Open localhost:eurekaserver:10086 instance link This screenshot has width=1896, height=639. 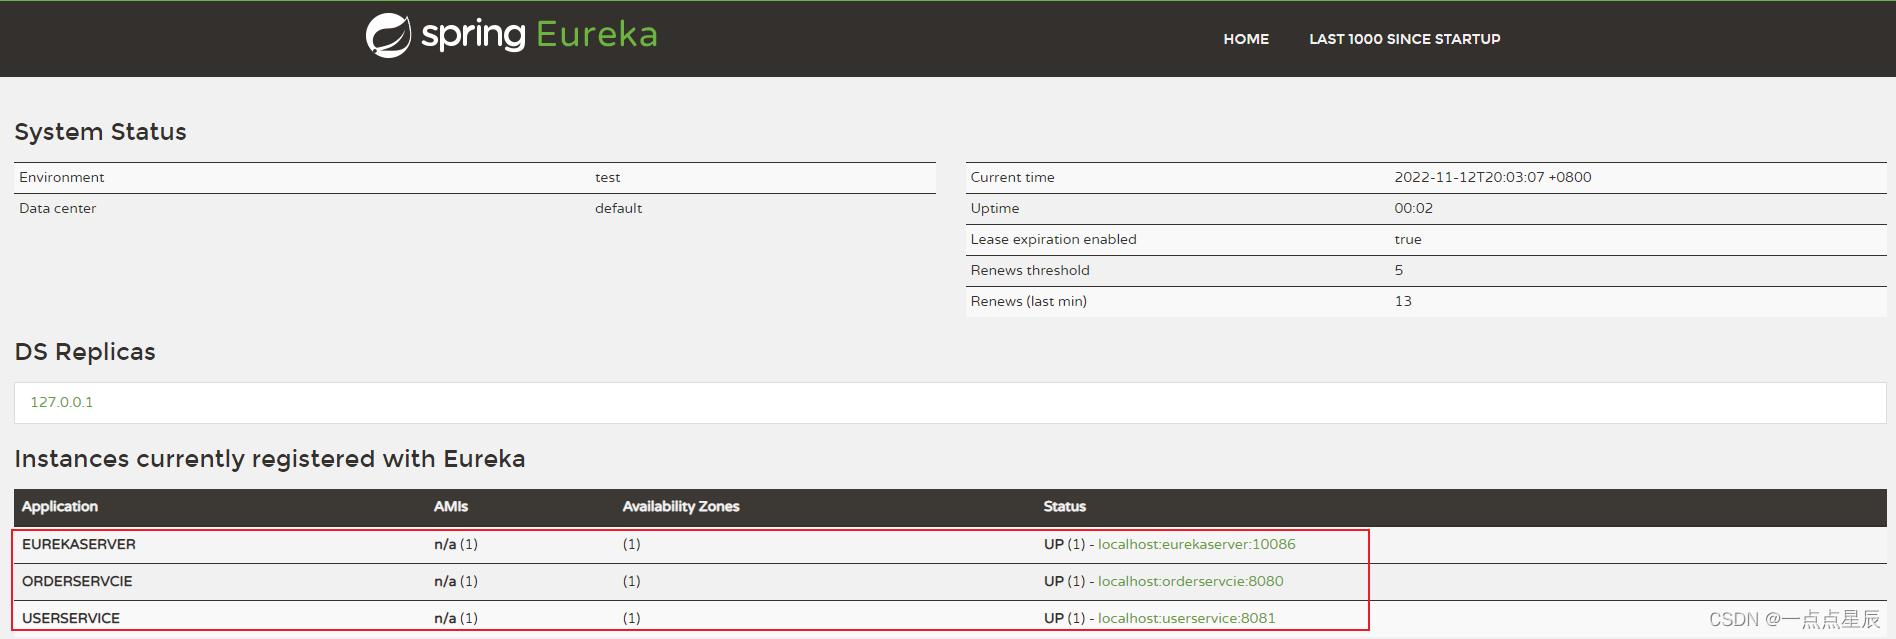tap(1197, 544)
